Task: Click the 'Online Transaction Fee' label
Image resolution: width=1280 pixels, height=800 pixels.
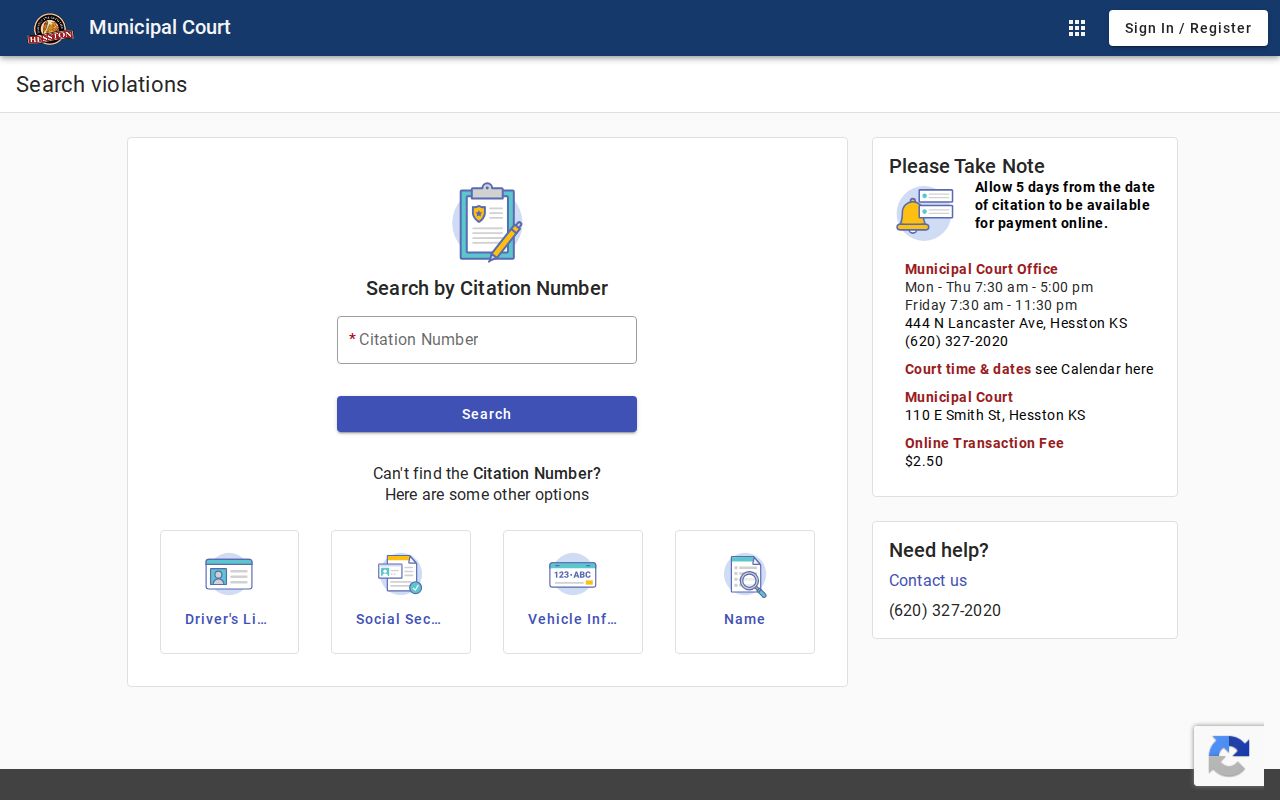Action: (984, 443)
